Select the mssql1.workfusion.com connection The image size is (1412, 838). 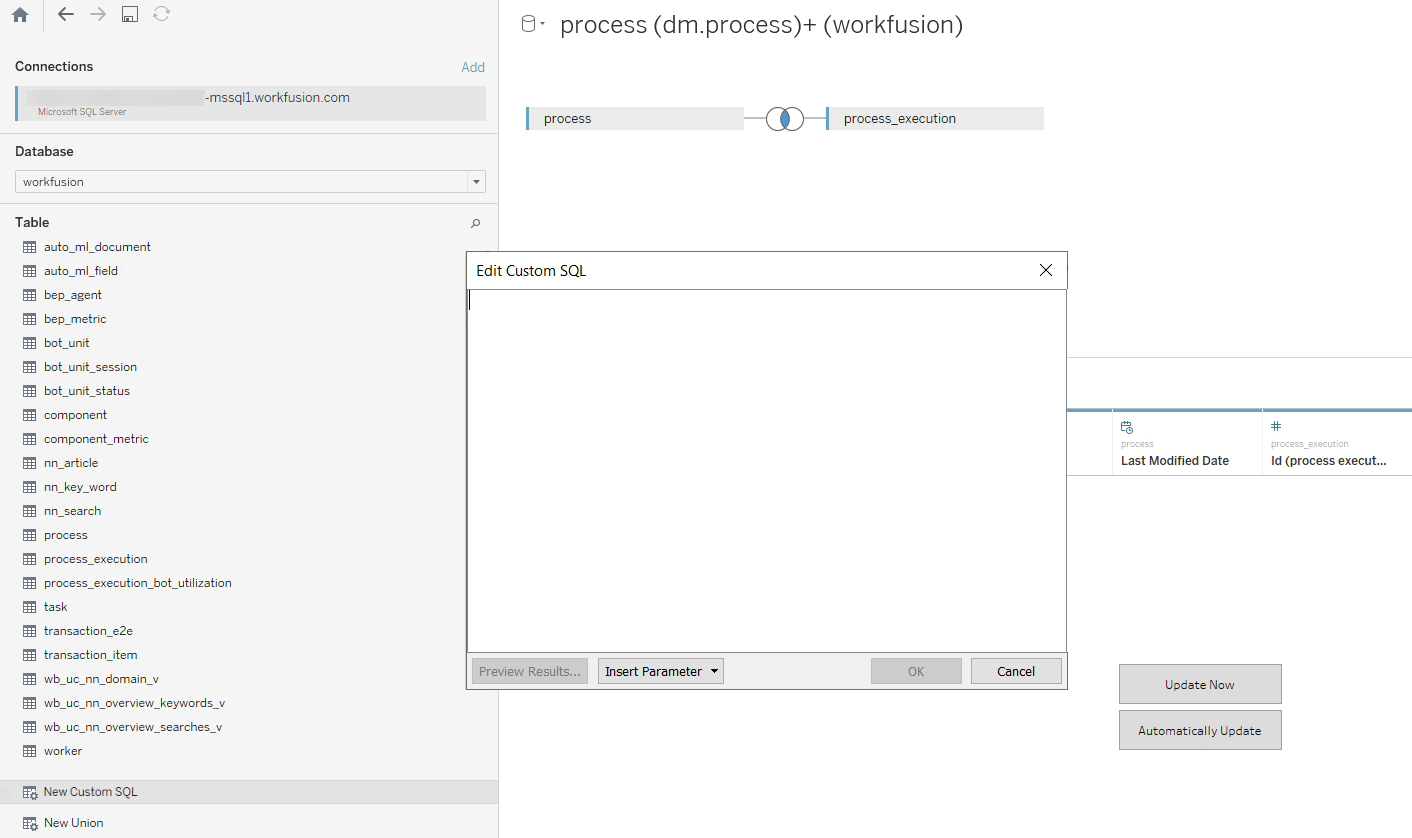click(250, 104)
